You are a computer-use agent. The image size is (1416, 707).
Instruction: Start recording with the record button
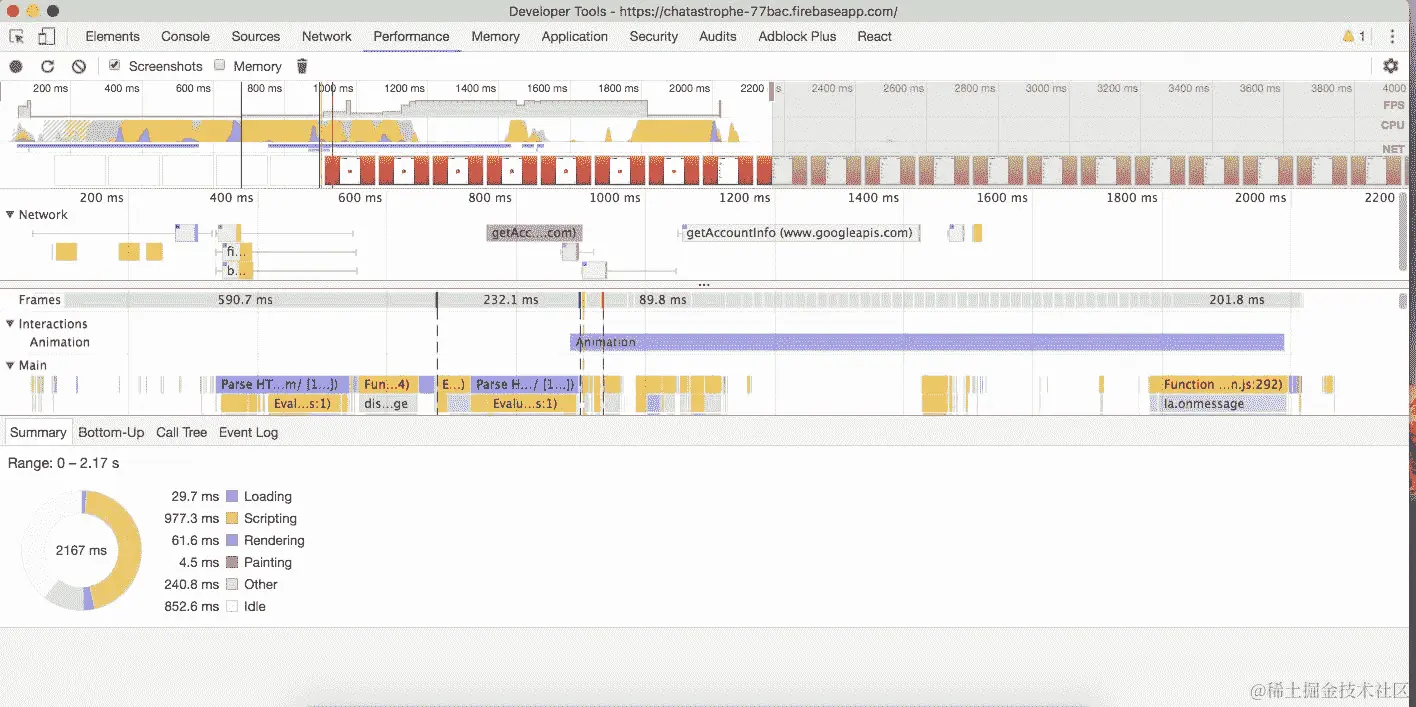click(x=16, y=66)
